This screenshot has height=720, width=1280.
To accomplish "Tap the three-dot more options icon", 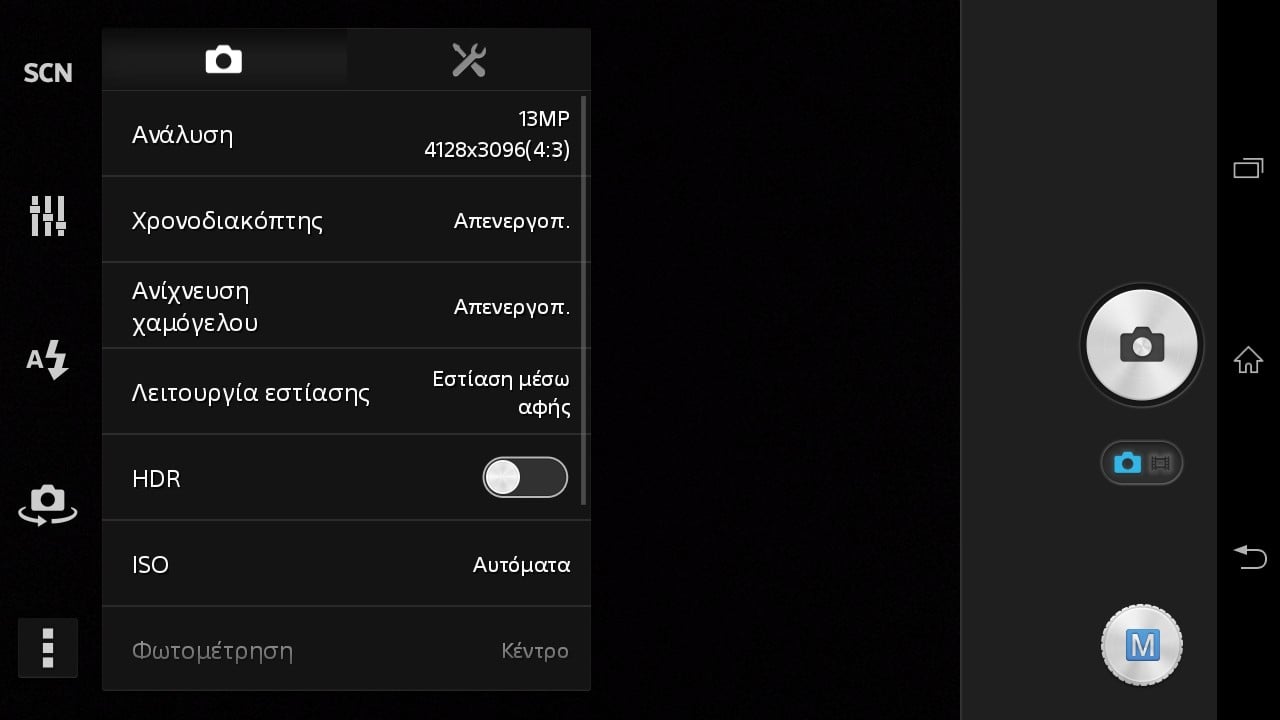I will coord(47,648).
